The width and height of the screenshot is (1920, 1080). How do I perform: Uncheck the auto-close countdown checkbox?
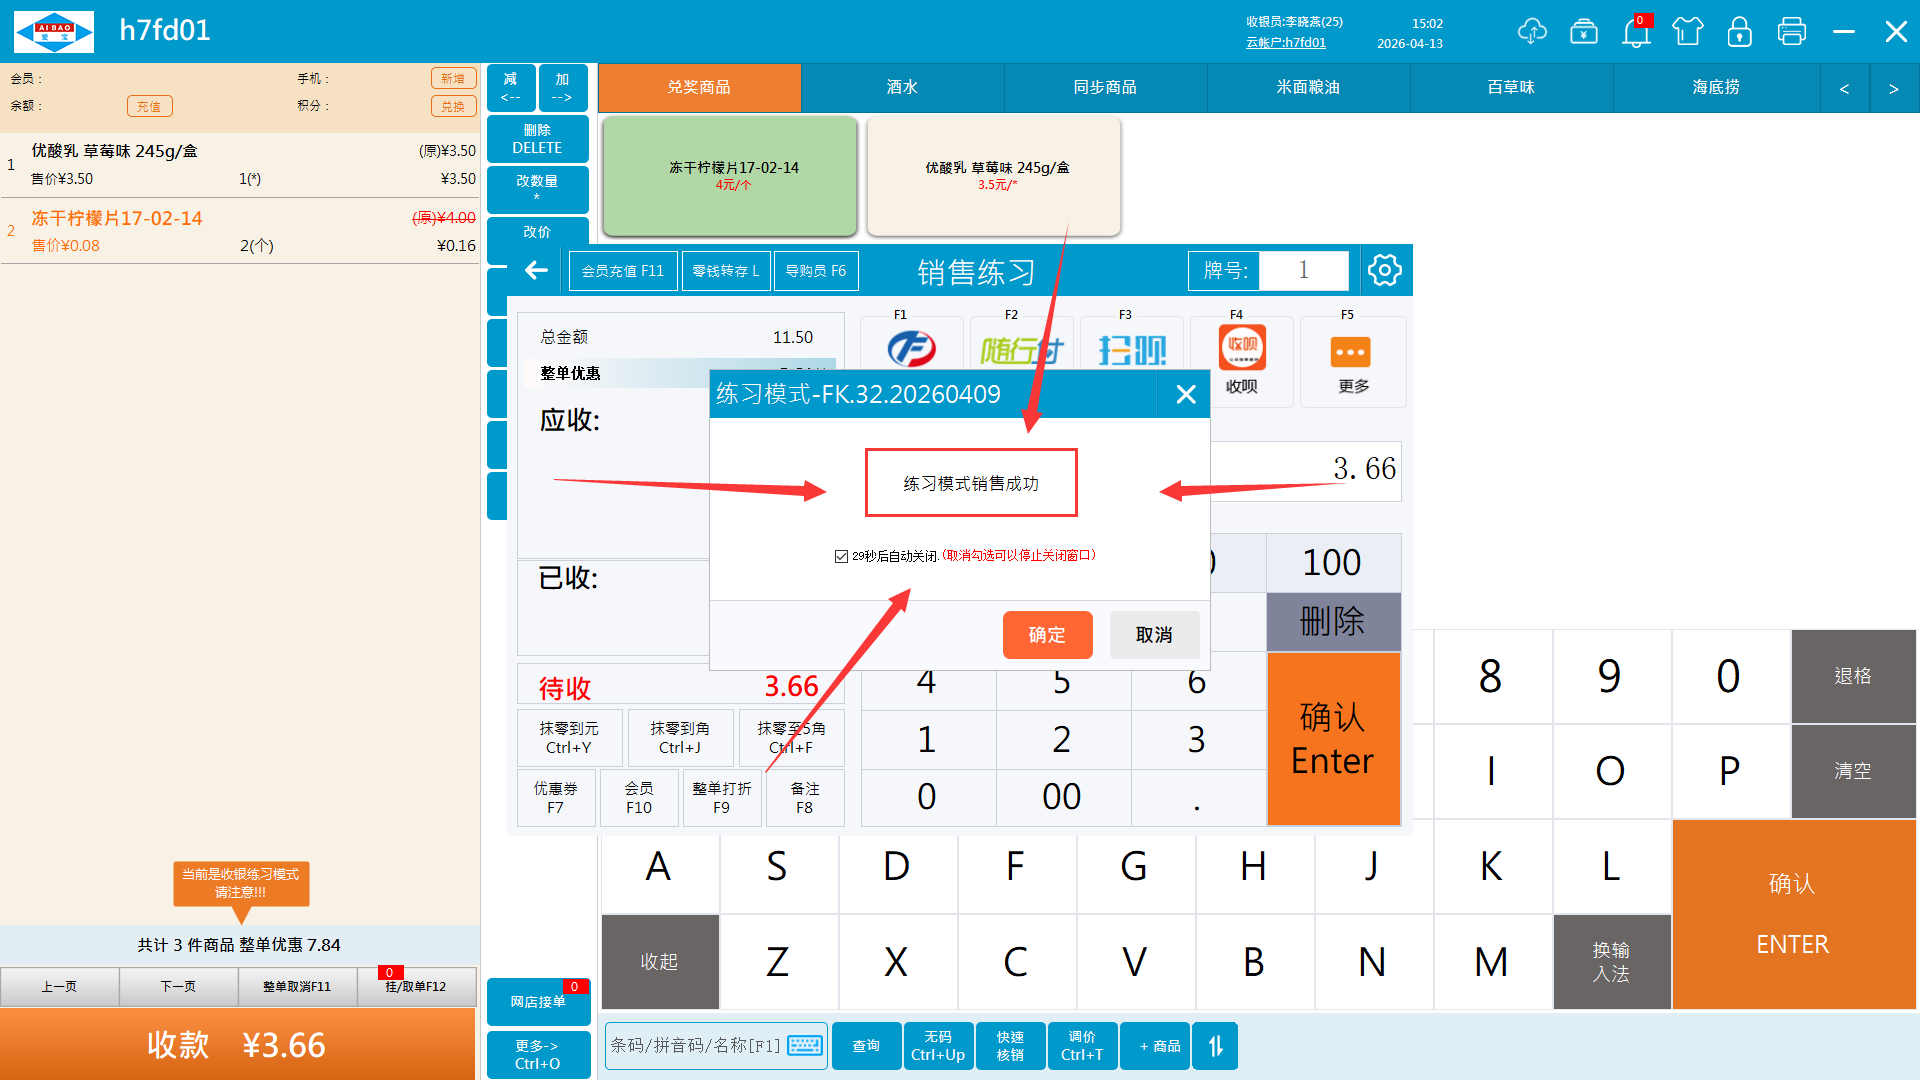pos(841,556)
